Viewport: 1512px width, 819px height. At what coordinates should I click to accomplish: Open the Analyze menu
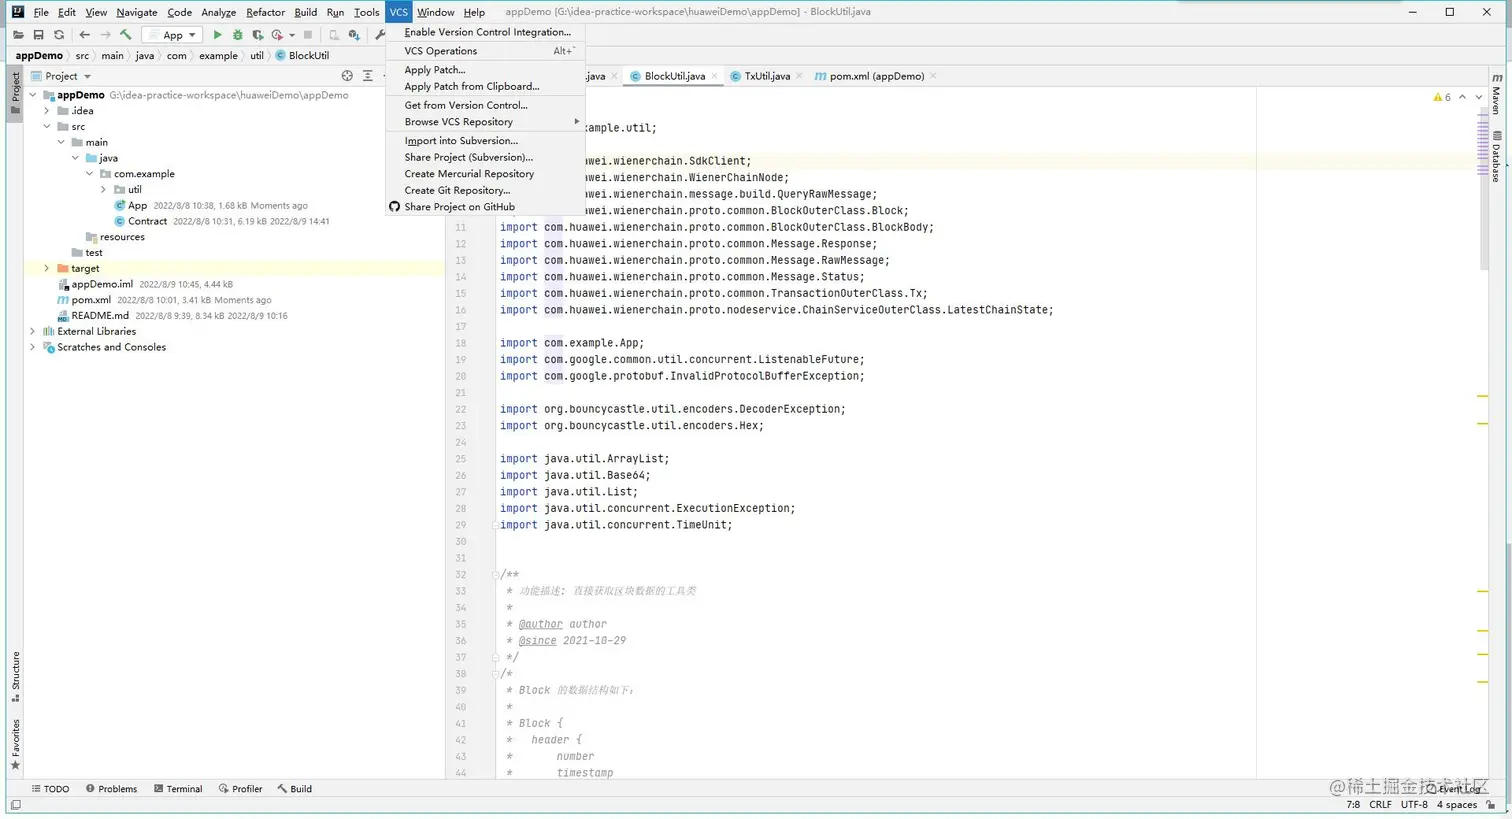218,12
